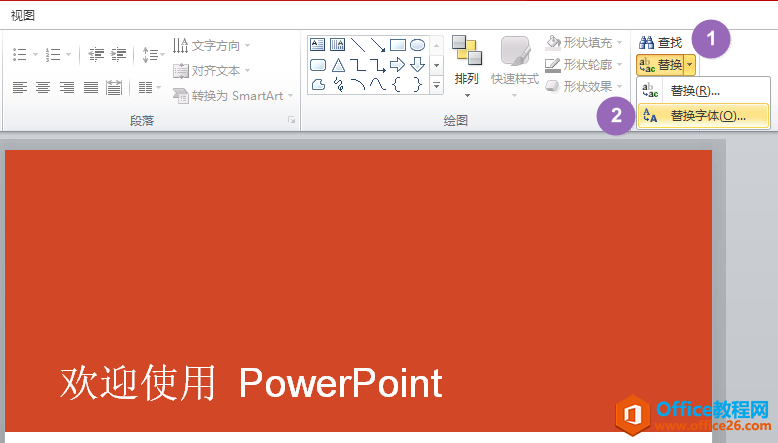Screen dimensions: 778x443
Task: Open the 视图 ribbon tab
Action: click(x=23, y=15)
